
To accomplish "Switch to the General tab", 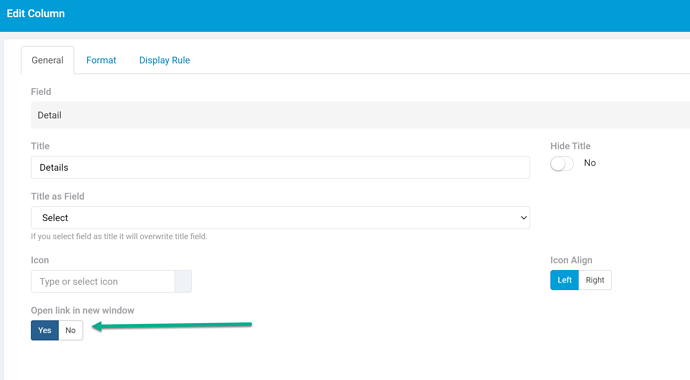I will (48, 60).
